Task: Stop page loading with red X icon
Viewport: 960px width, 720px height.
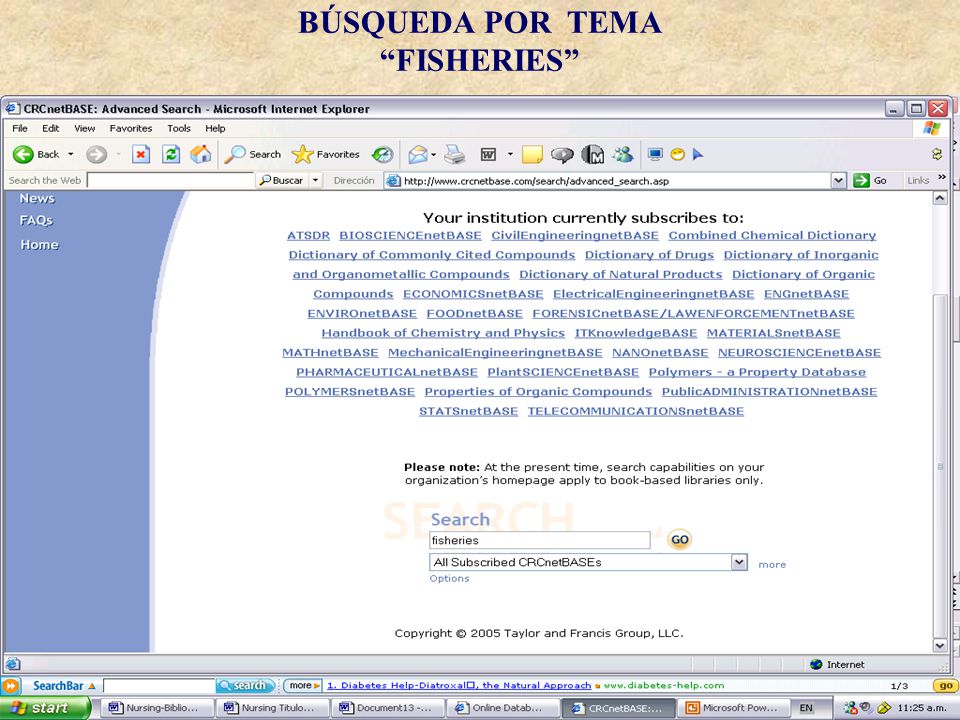Action: [x=141, y=154]
